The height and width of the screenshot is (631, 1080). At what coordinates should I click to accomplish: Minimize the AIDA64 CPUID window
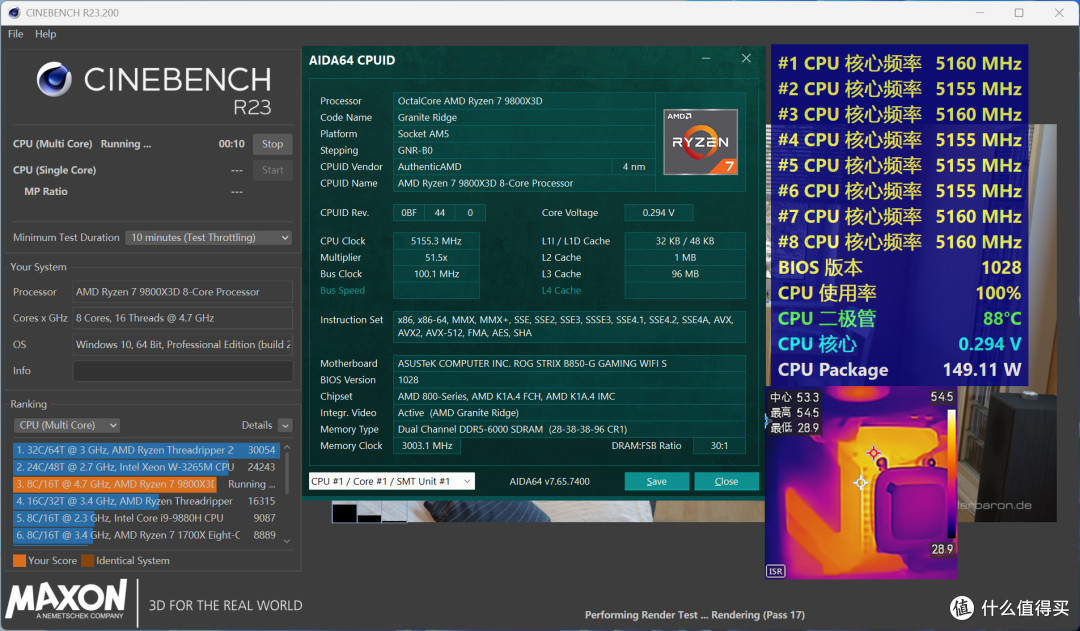click(x=706, y=59)
